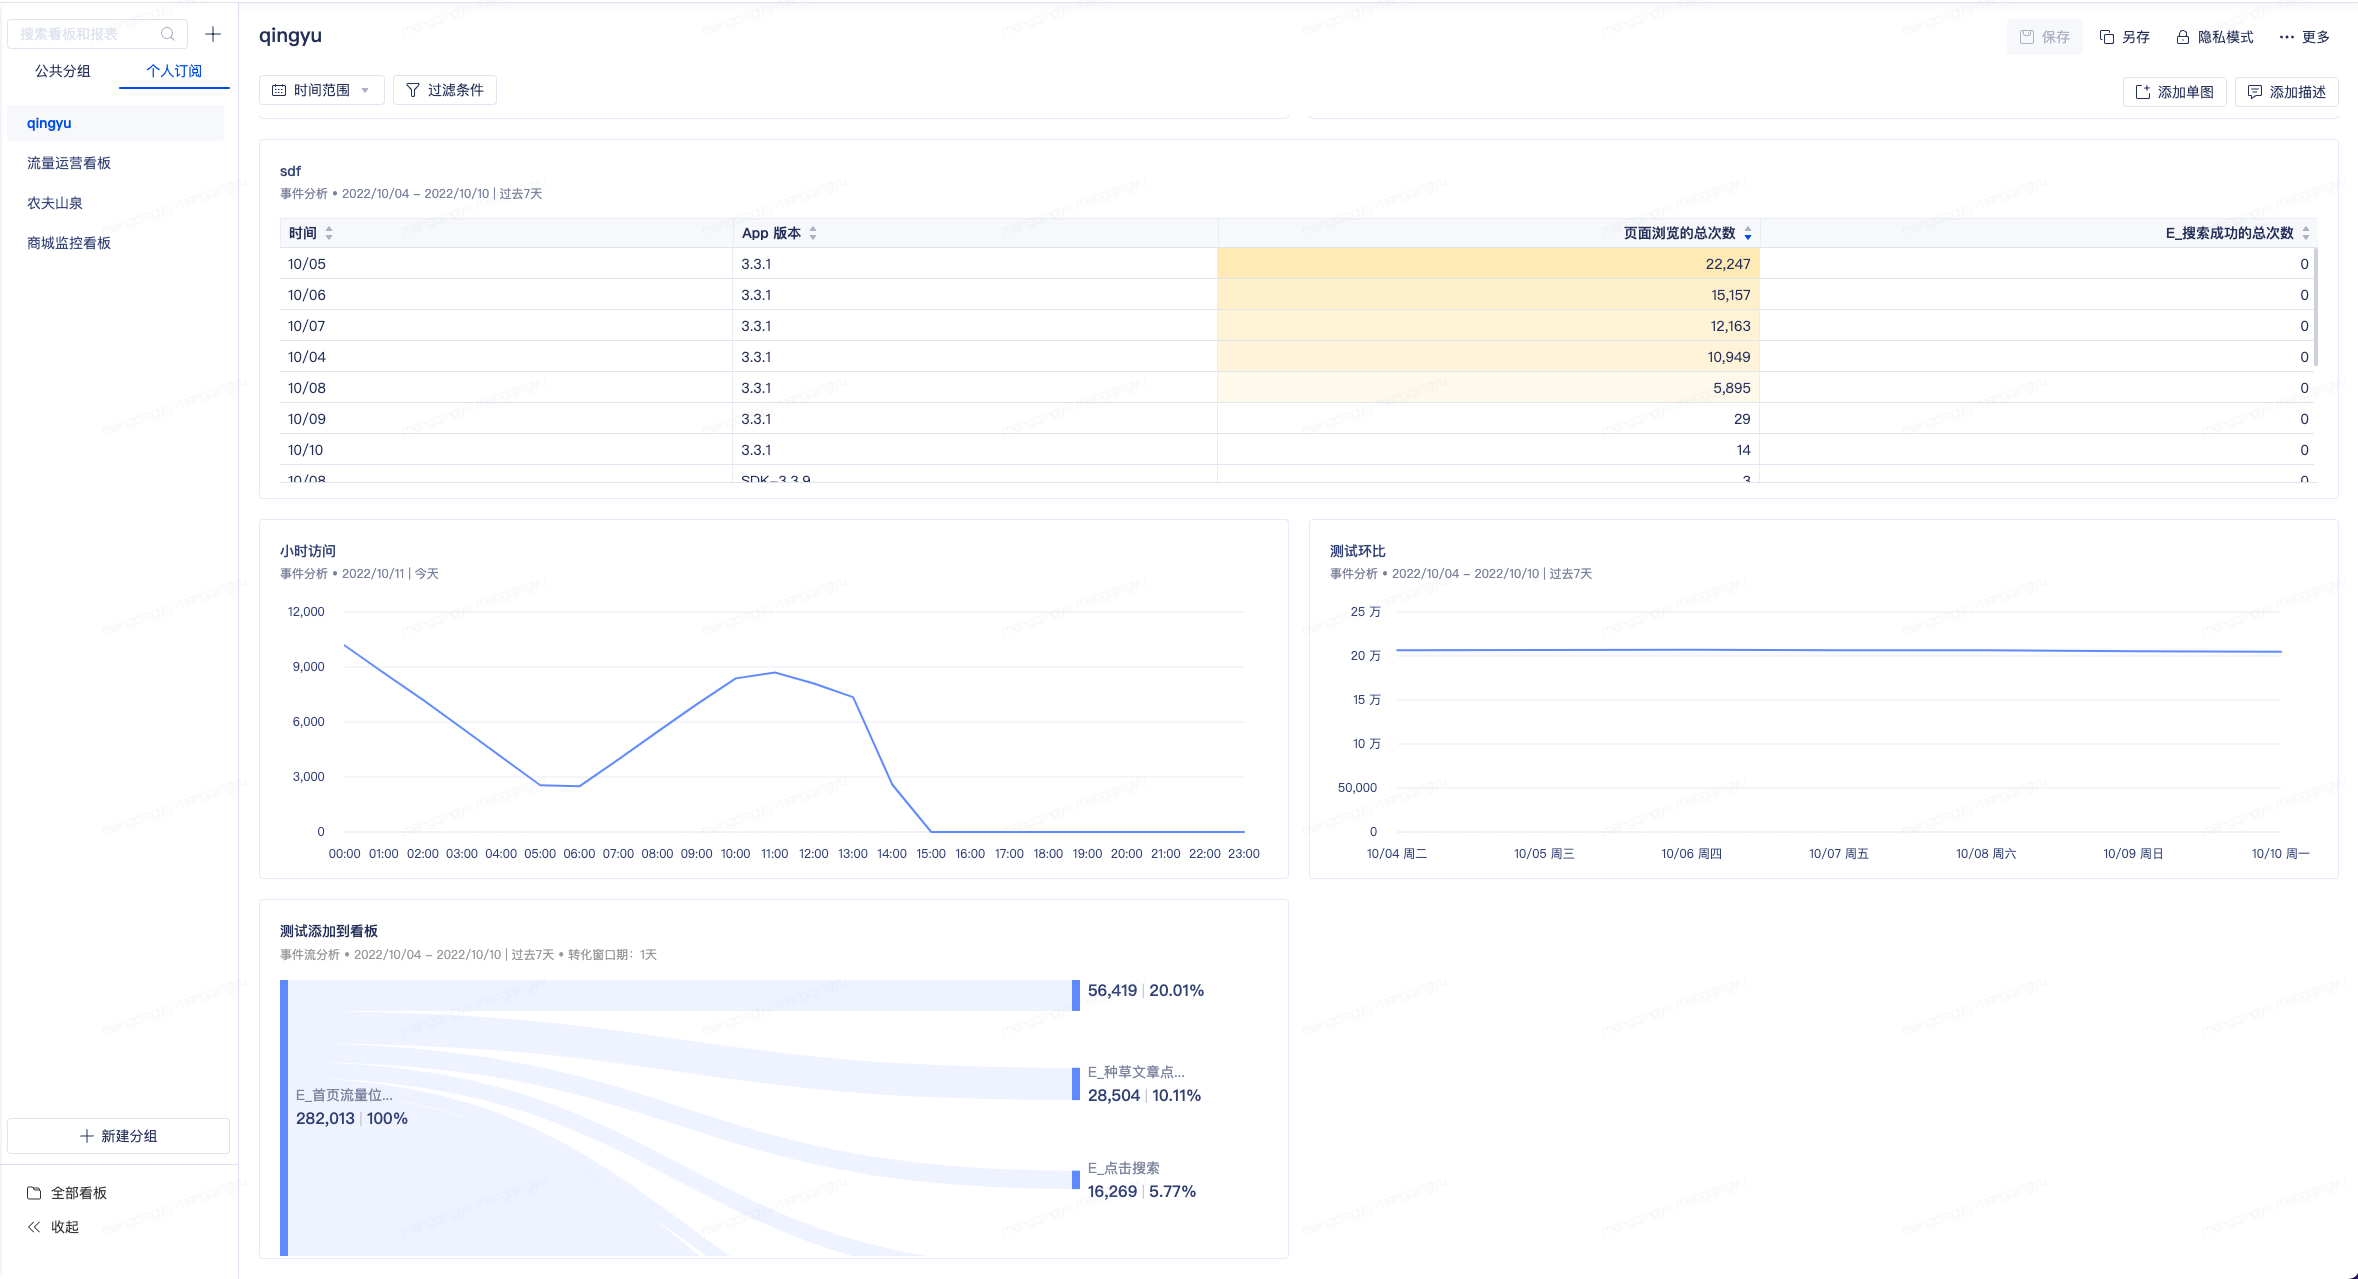Click the E_首页流量位 sankey node bar
The width and height of the screenshot is (2358, 1279).
tap(284, 1118)
